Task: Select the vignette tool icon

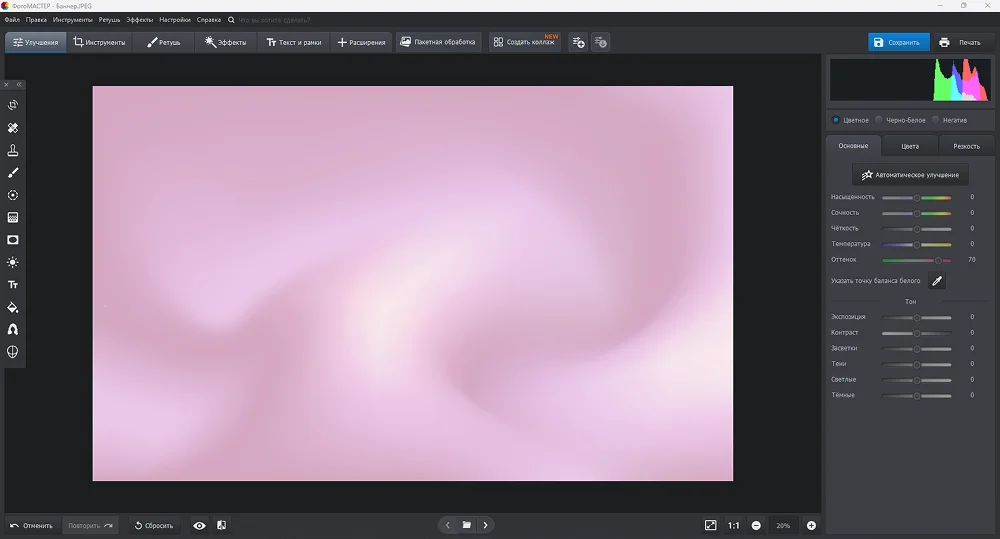Action: pyautogui.click(x=13, y=240)
